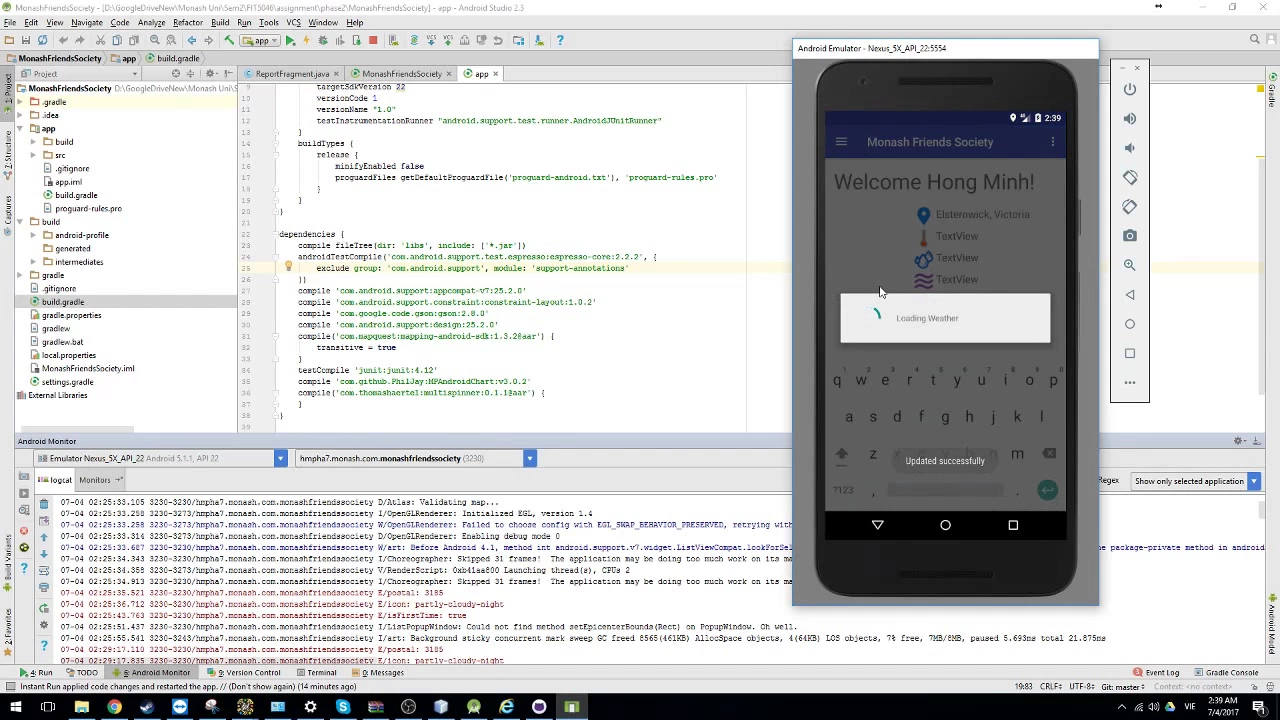Open the Gradle Console
This screenshot has height=720, width=1280.
(x=1226, y=673)
